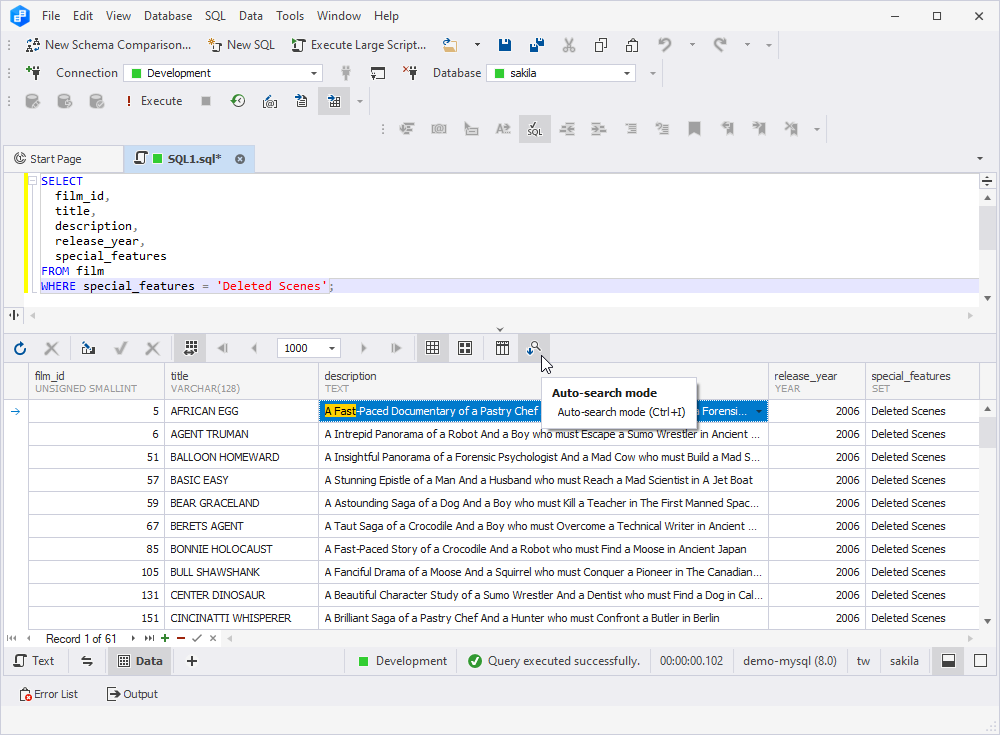Viewport: 1000px width, 735px height.
Task: Click the Undo arrow icon
Action: pos(665,45)
